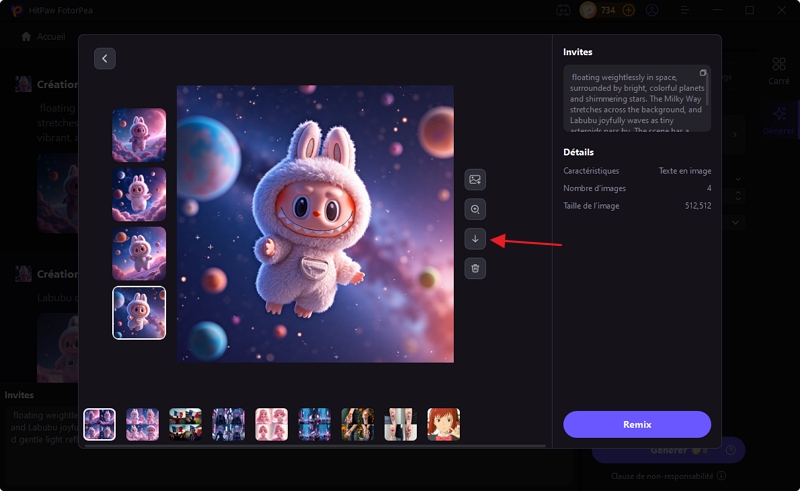Go to the Accueil home tab
800x491 pixels.
point(43,37)
